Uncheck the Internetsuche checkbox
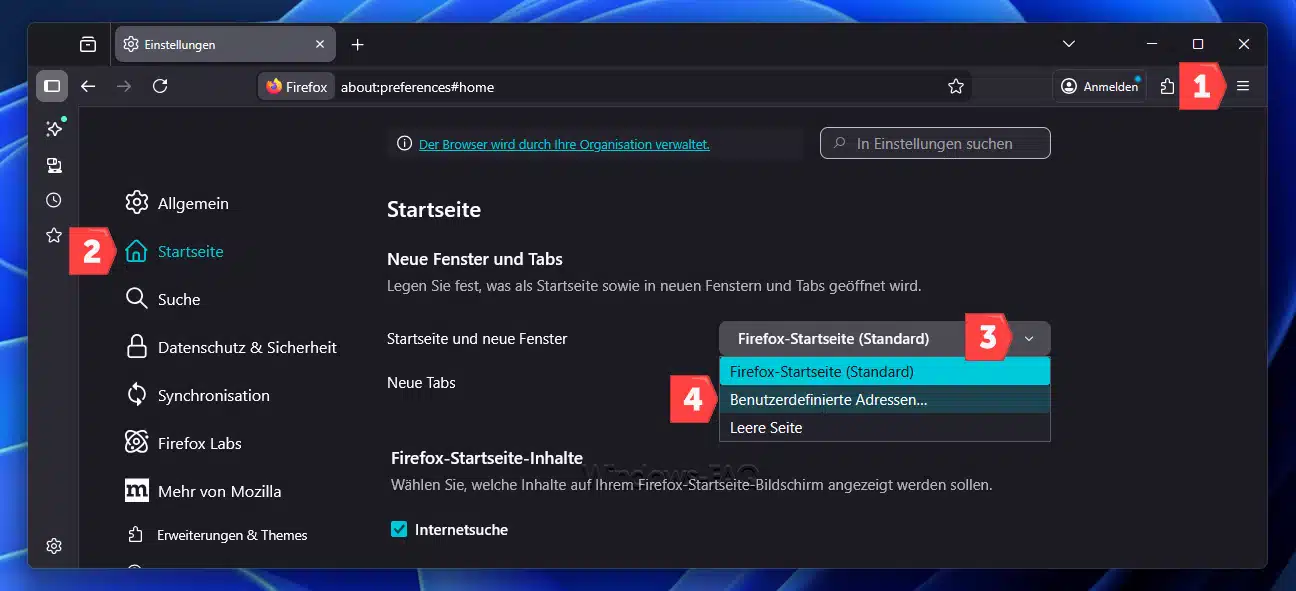The height and width of the screenshot is (591, 1296). (399, 530)
